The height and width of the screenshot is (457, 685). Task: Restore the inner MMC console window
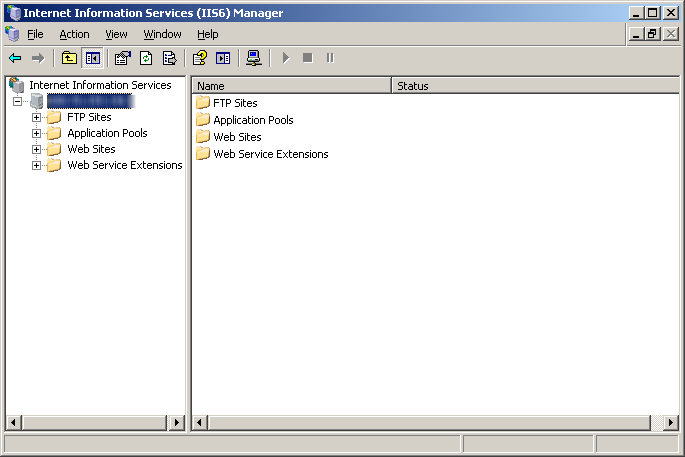(x=653, y=34)
